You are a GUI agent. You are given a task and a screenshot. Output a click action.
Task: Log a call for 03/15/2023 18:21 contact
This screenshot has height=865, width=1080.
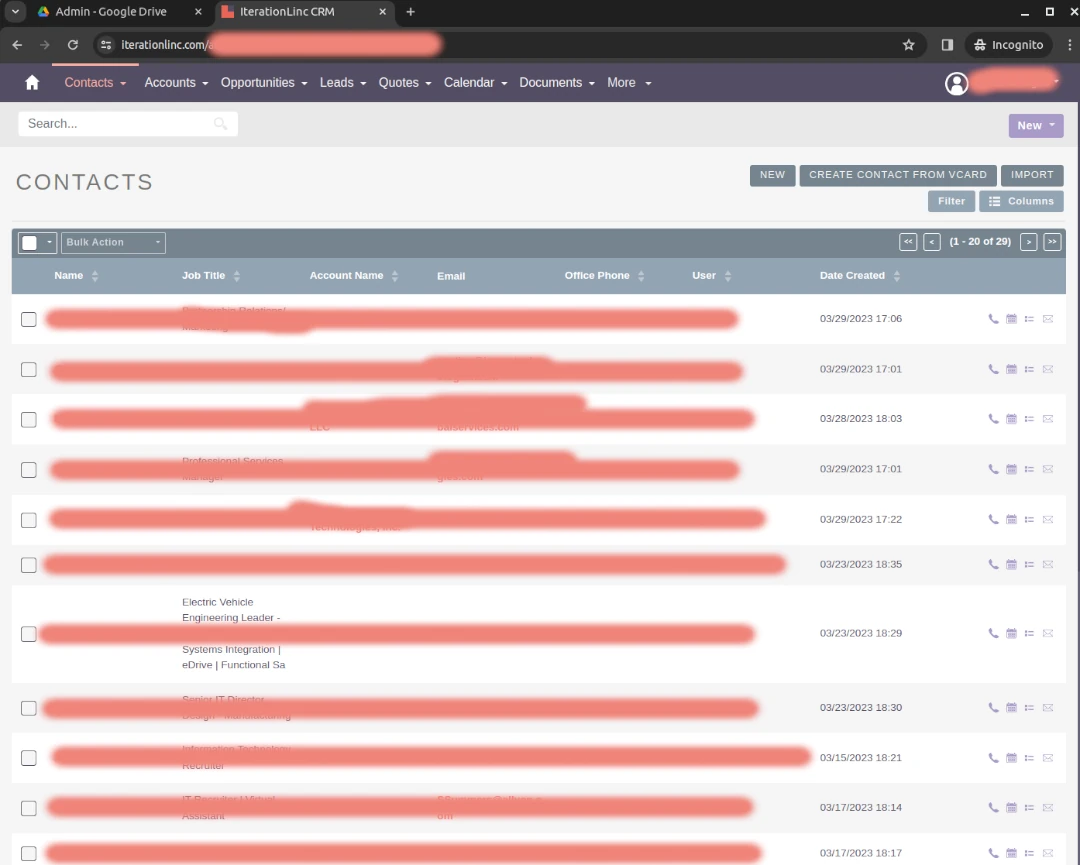[x=993, y=758]
